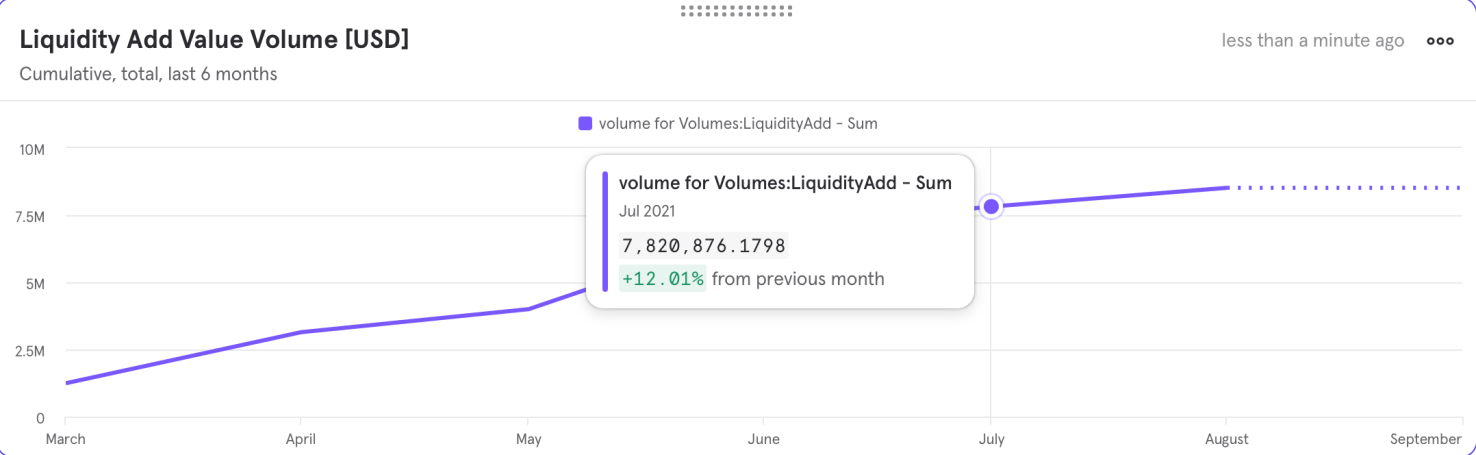Select the subtitle 'Cumulative, total, last 6 months'
Viewport: 1476px width, 455px height.
(148, 74)
